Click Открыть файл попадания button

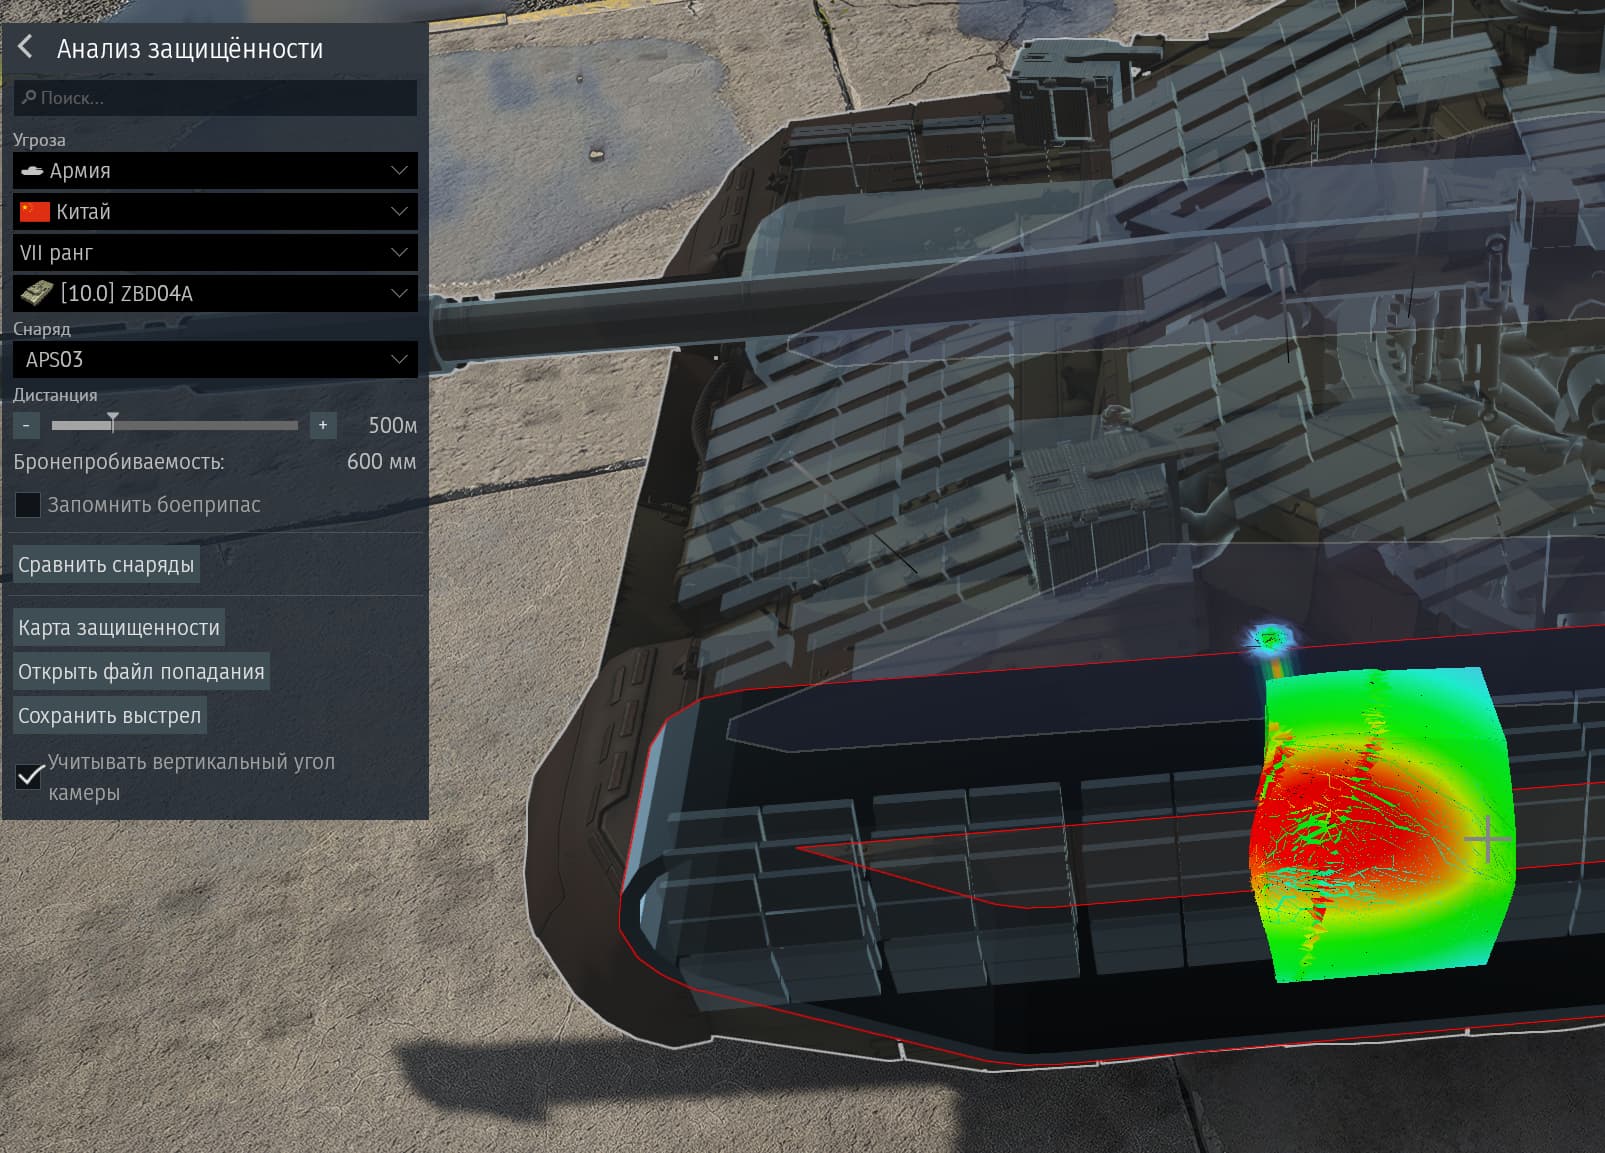[141, 672]
